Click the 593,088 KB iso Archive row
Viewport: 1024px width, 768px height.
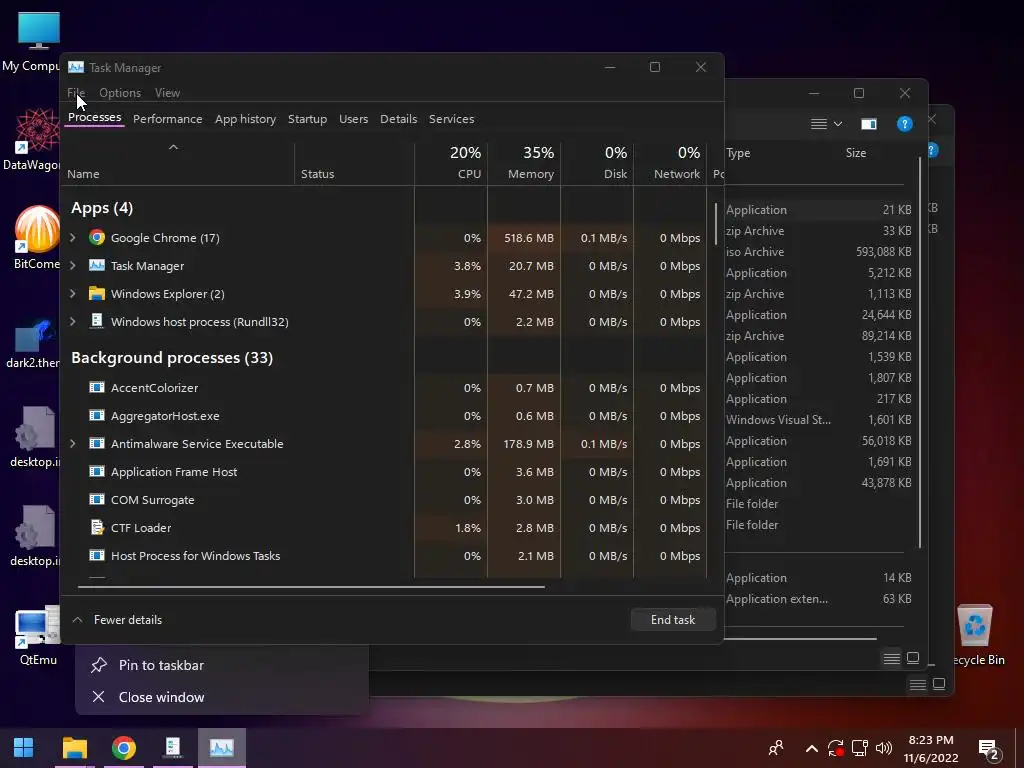click(x=818, y=251)
